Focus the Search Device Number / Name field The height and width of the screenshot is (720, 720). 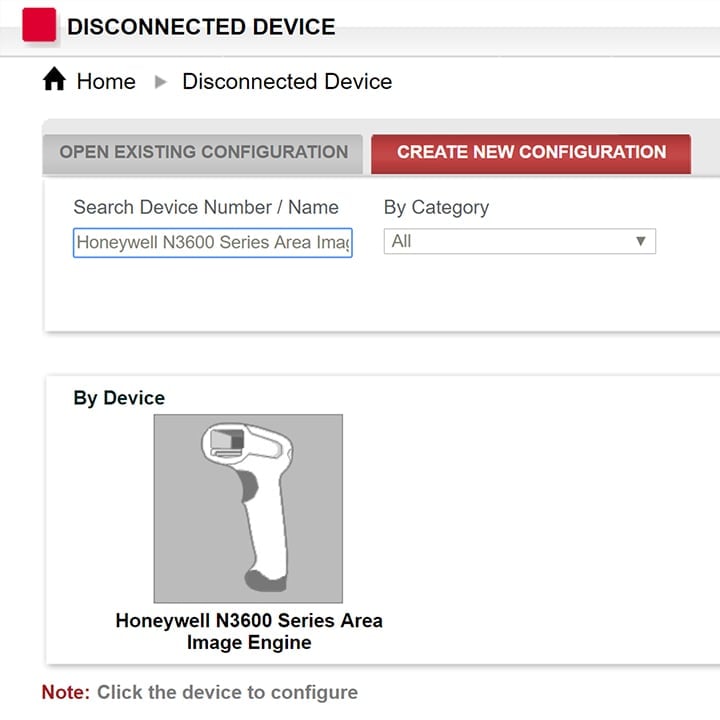point(213,242)
